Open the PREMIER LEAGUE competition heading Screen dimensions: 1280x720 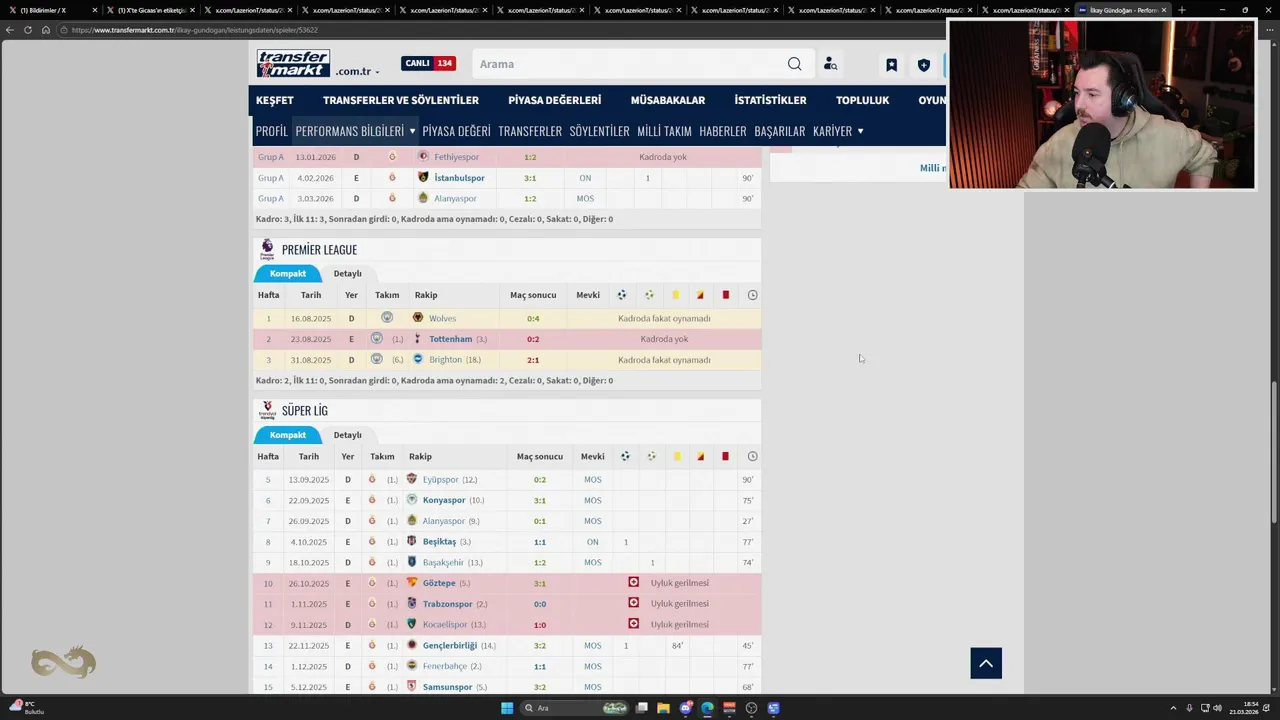click(319, 250)
